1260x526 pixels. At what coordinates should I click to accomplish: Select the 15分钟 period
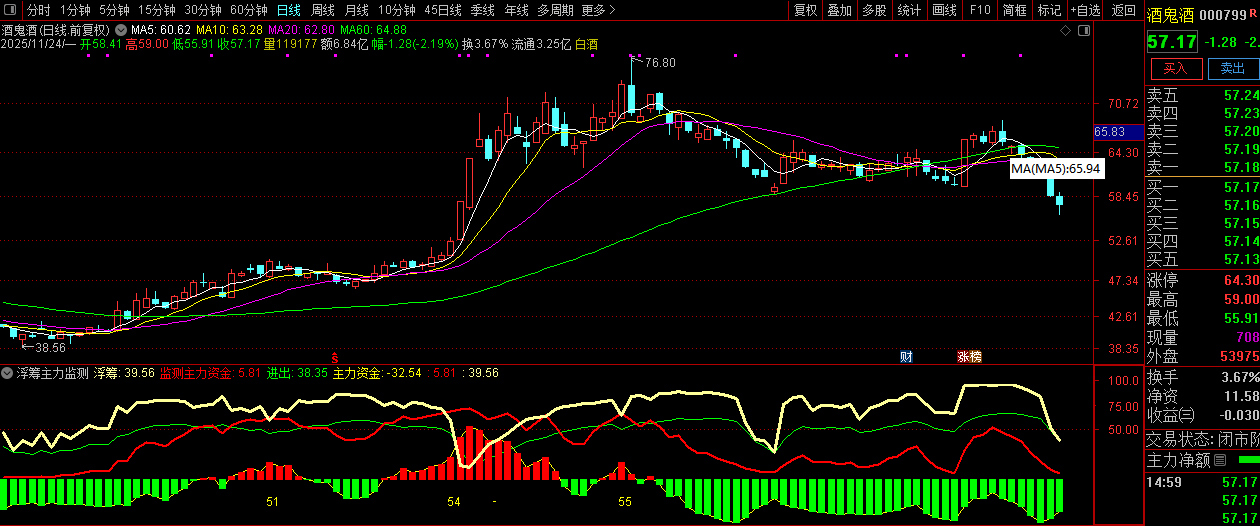point(156,10)
